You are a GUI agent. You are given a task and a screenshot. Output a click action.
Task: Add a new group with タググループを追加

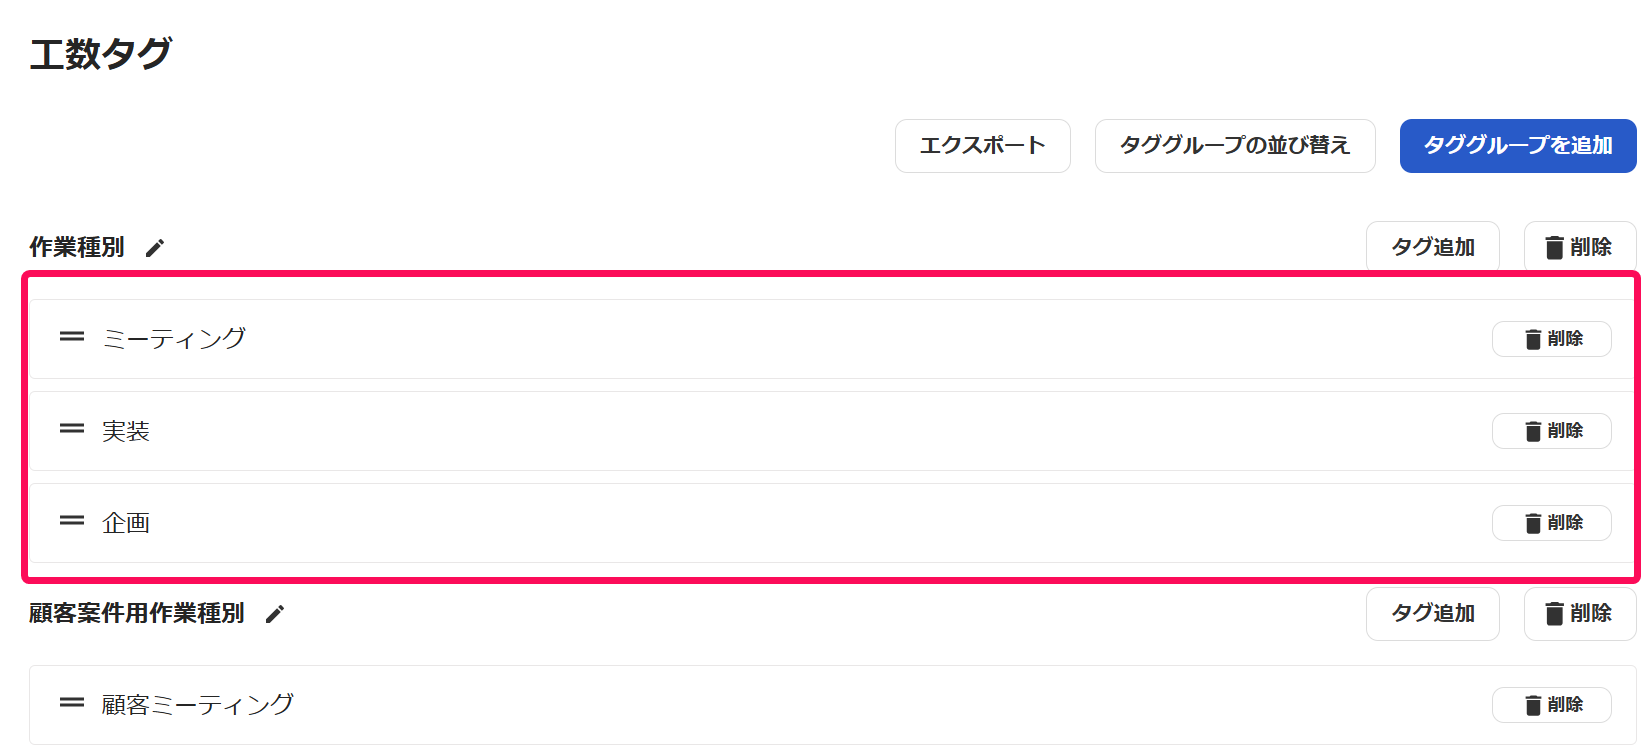(x=1518, y=146)
